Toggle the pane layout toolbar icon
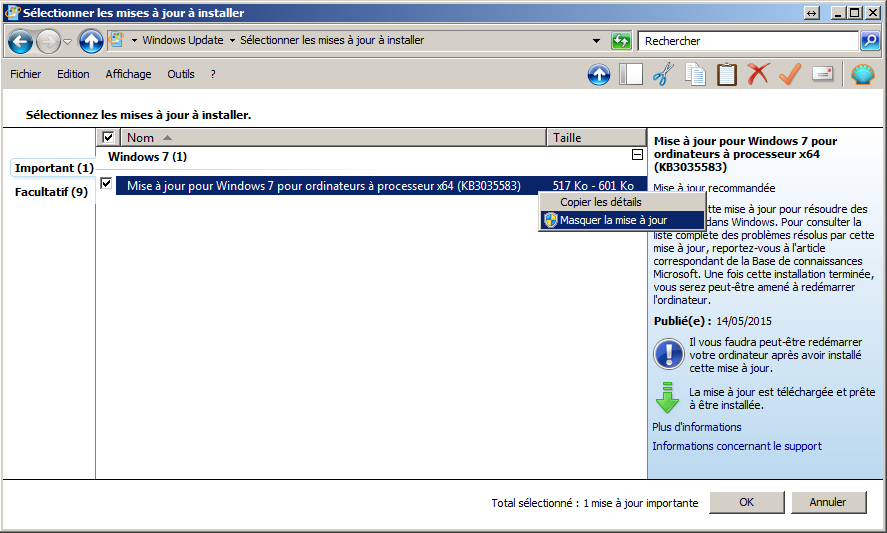 [x=631, y=74]
